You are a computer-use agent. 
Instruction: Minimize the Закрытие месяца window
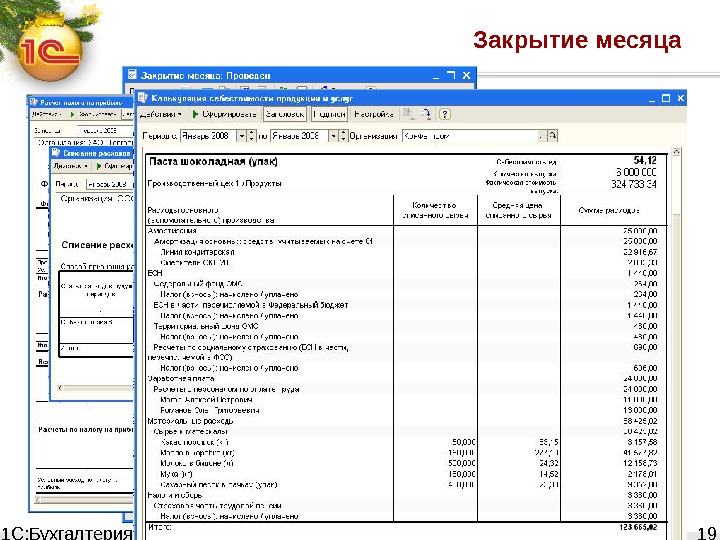(436, 75)
